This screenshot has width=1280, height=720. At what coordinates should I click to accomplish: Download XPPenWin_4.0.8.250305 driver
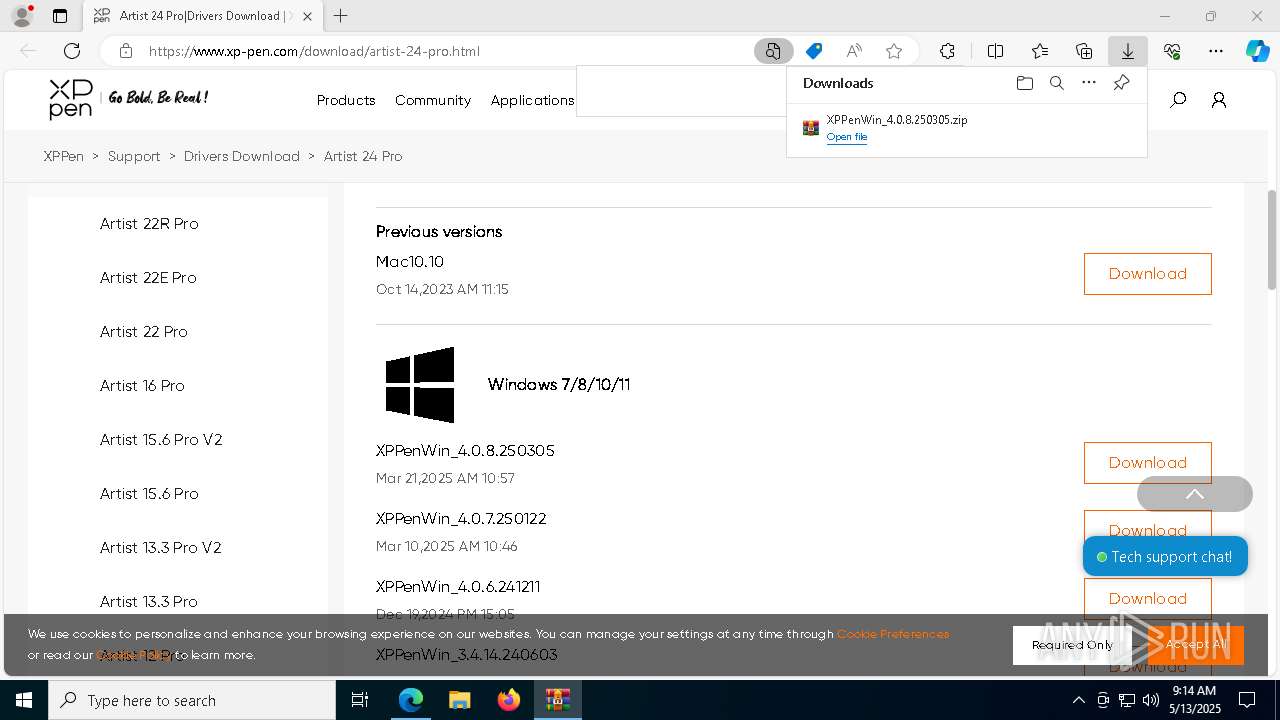[1147, 463]
